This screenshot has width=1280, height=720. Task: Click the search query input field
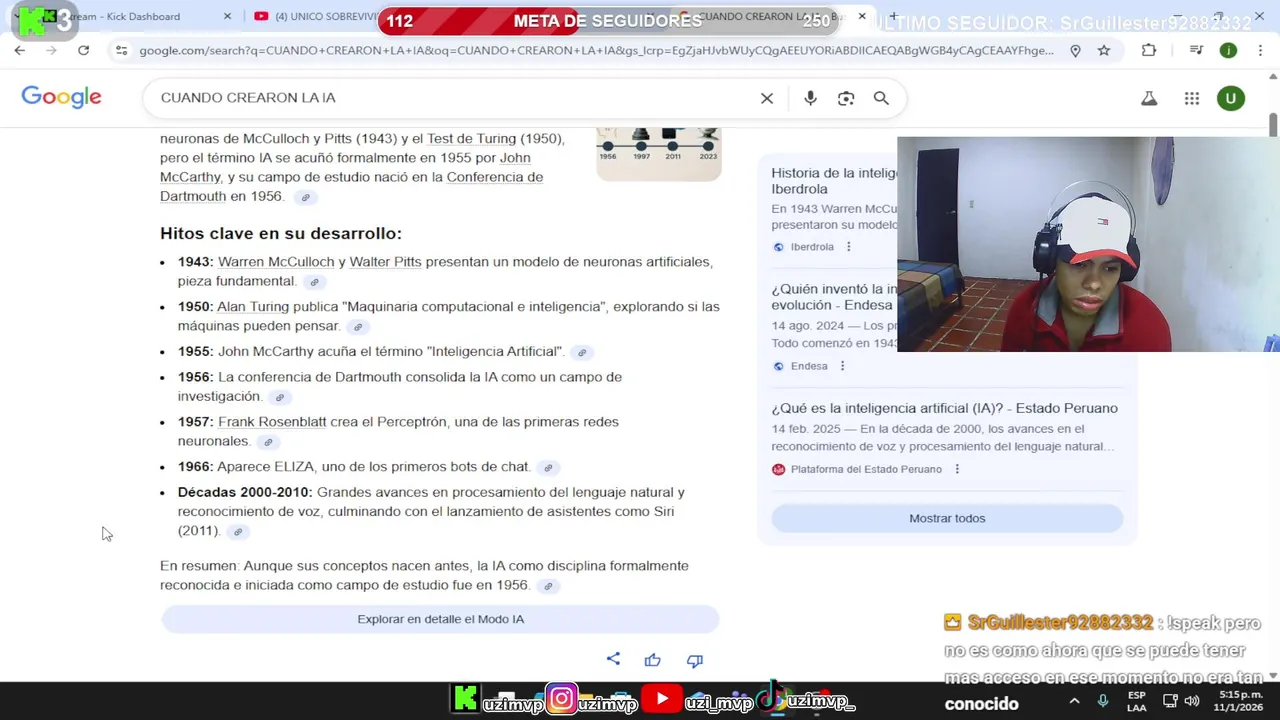coord(455,98)
